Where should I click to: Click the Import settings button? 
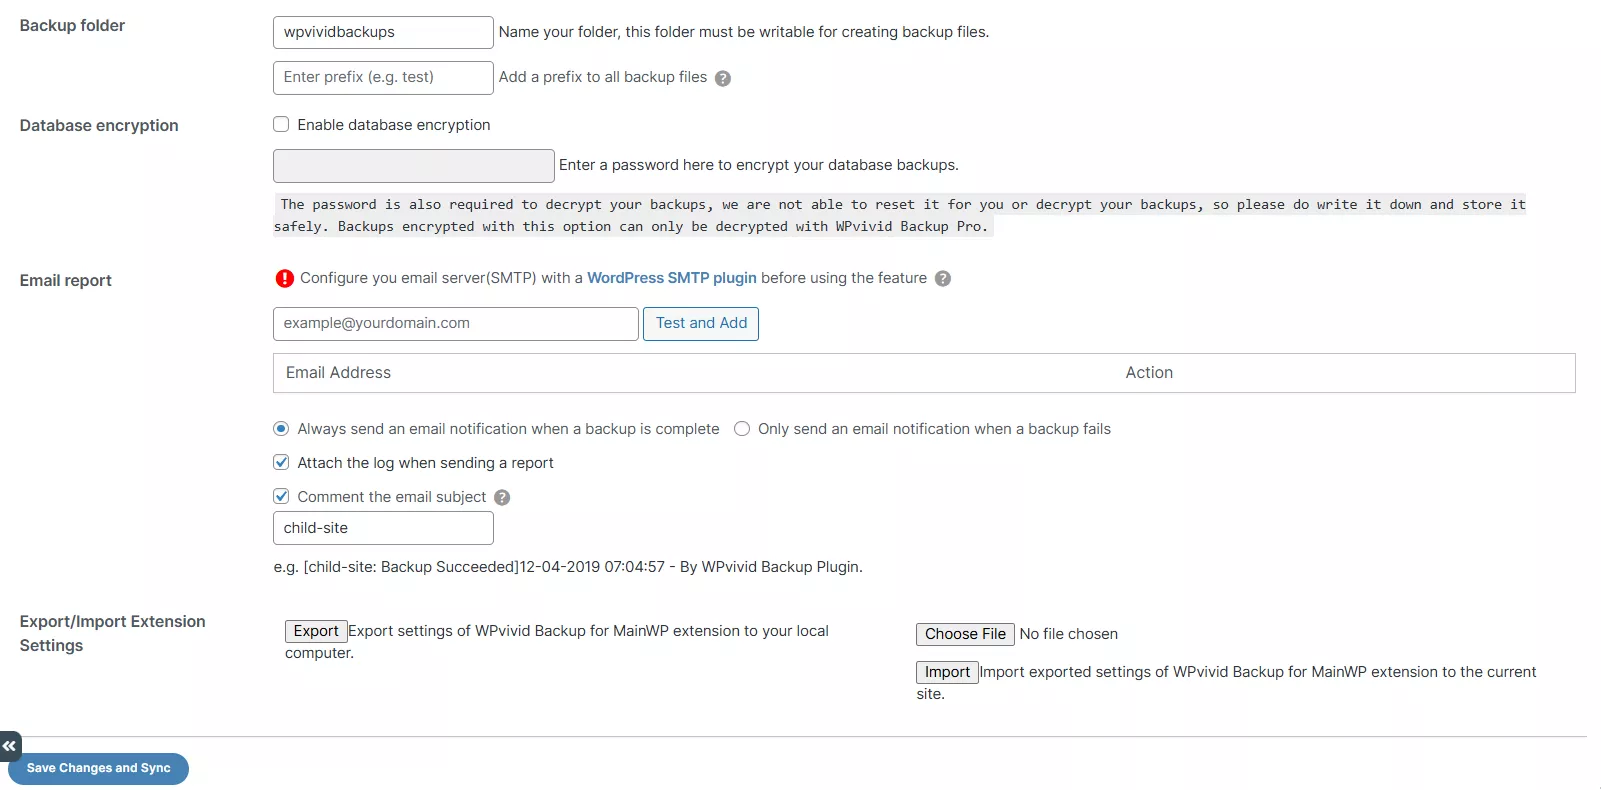pos(947,672)
